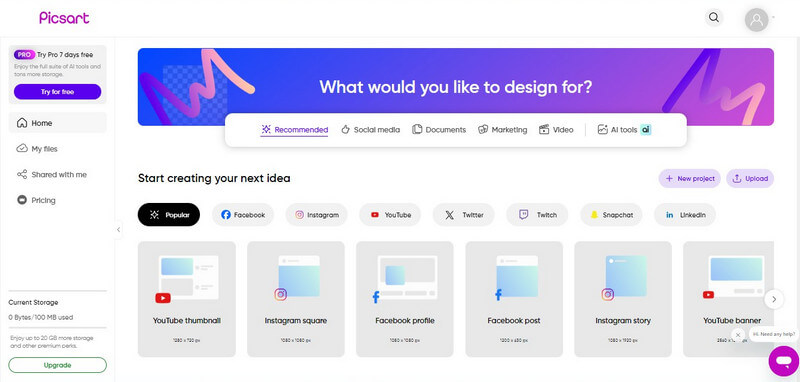Click the green Upgrade button
The height and width of the screenshot is (382, 800).
point(58,365)
